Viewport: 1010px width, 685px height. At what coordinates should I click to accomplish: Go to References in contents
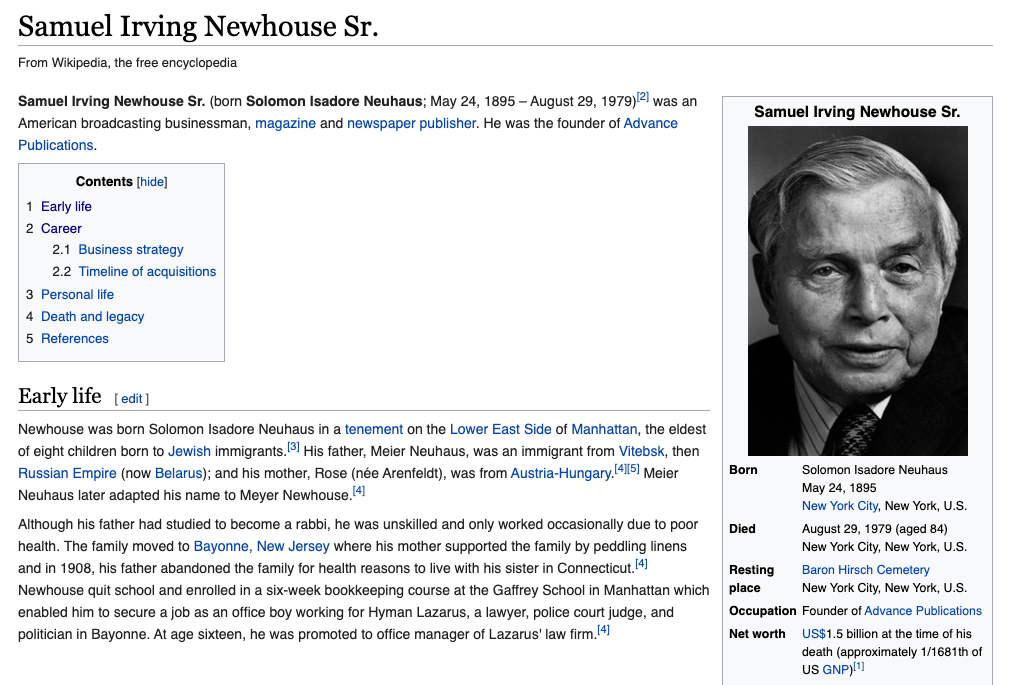point(74,338)
